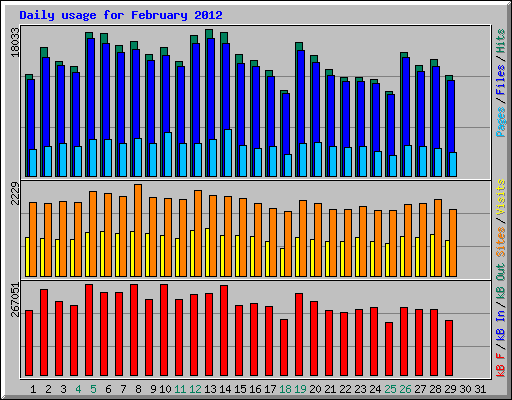The height and width of the screenshot is (400, 512).
Task: Click the 'Daily usage for February 2012' title
Action: pos(121,15)
